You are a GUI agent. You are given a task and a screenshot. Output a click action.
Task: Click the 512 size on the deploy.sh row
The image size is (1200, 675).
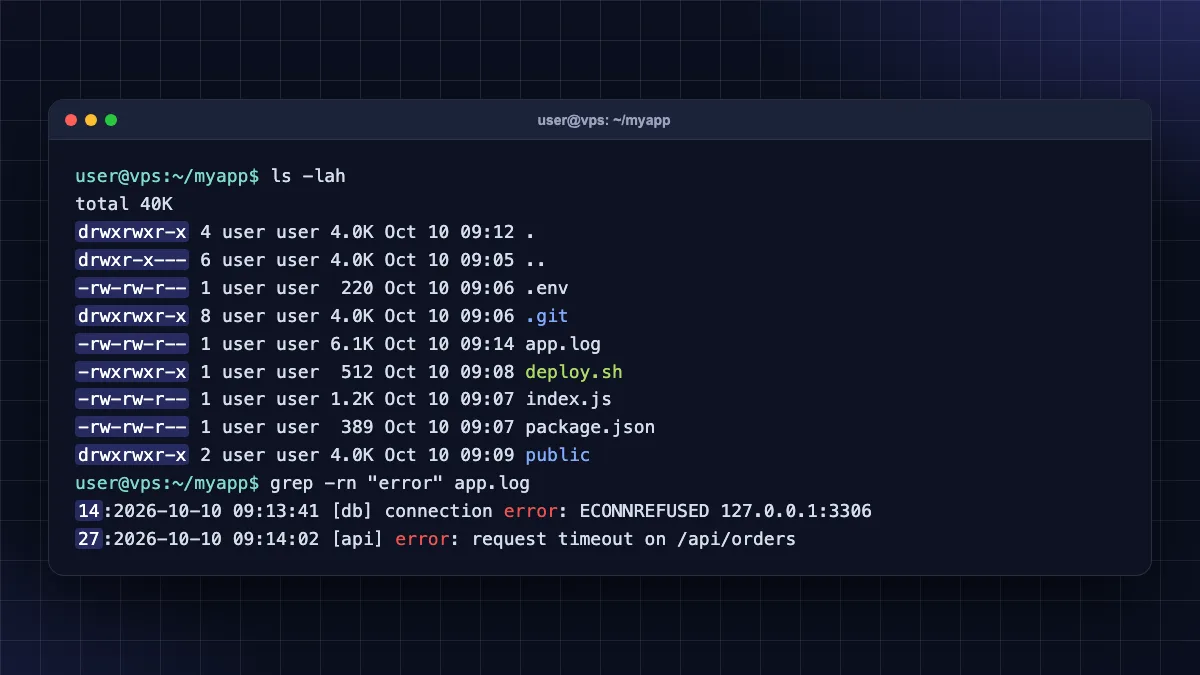click(357, 372)
